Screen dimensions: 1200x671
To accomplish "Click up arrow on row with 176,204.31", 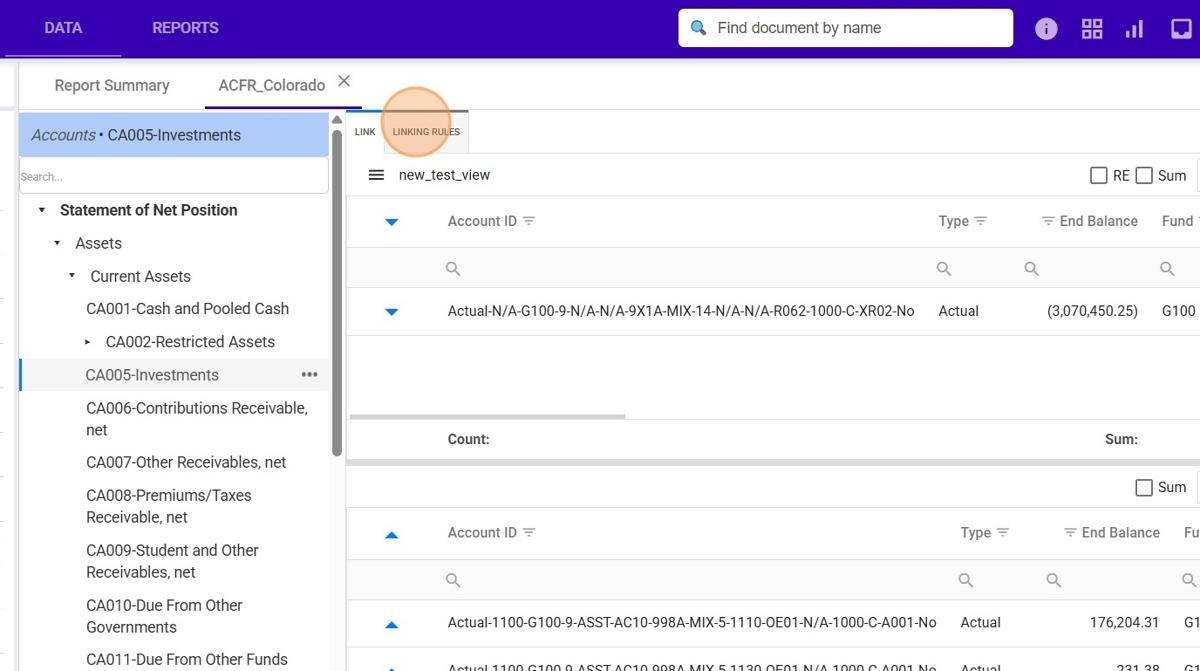I will click(x=392, y=624).
